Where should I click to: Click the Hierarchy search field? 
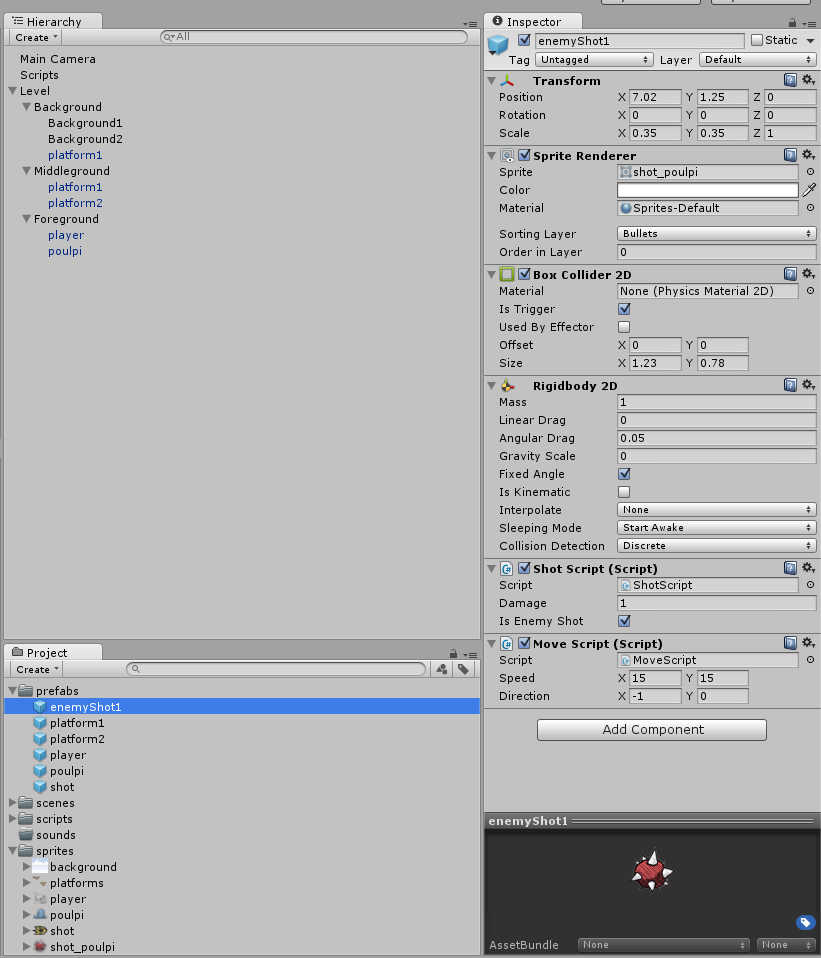click(314, 37)
